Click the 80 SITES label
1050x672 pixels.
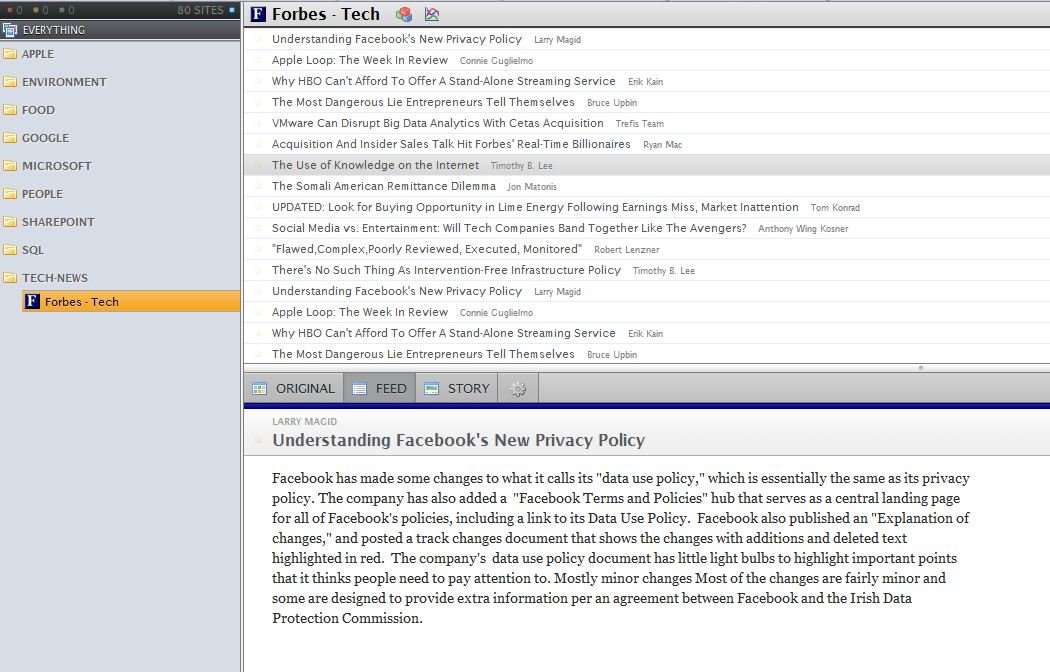click(200, 10)
